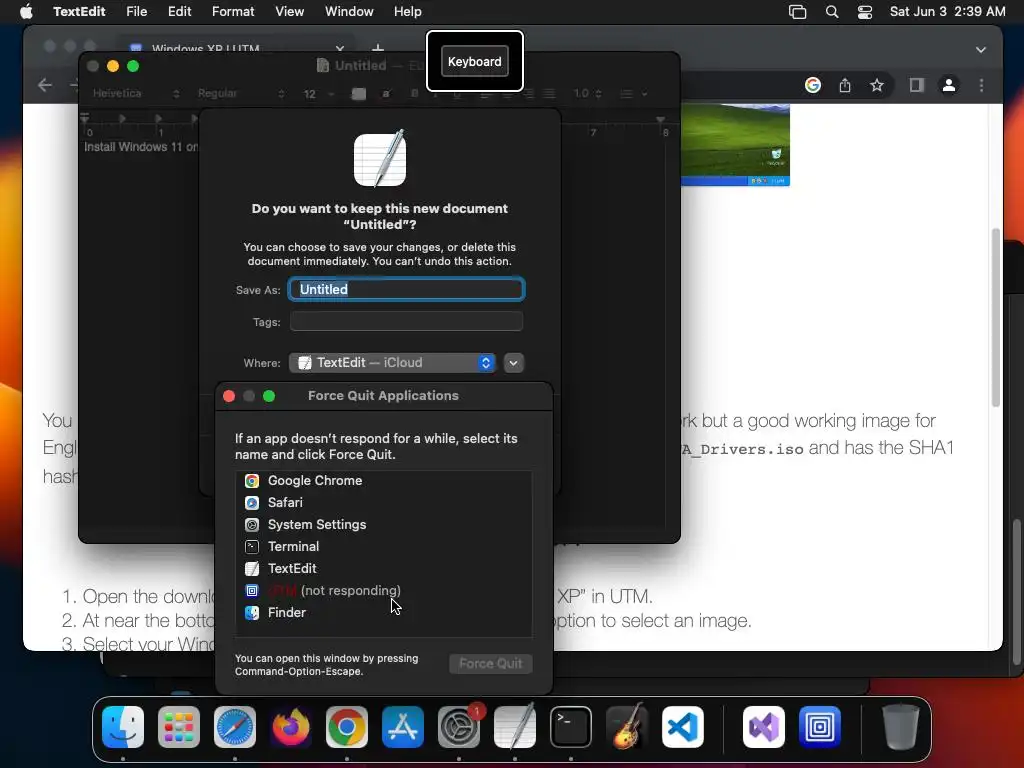Click the date and time in menu bar
This screenshot has height=768, width=1024.
[x=948, y=12]
